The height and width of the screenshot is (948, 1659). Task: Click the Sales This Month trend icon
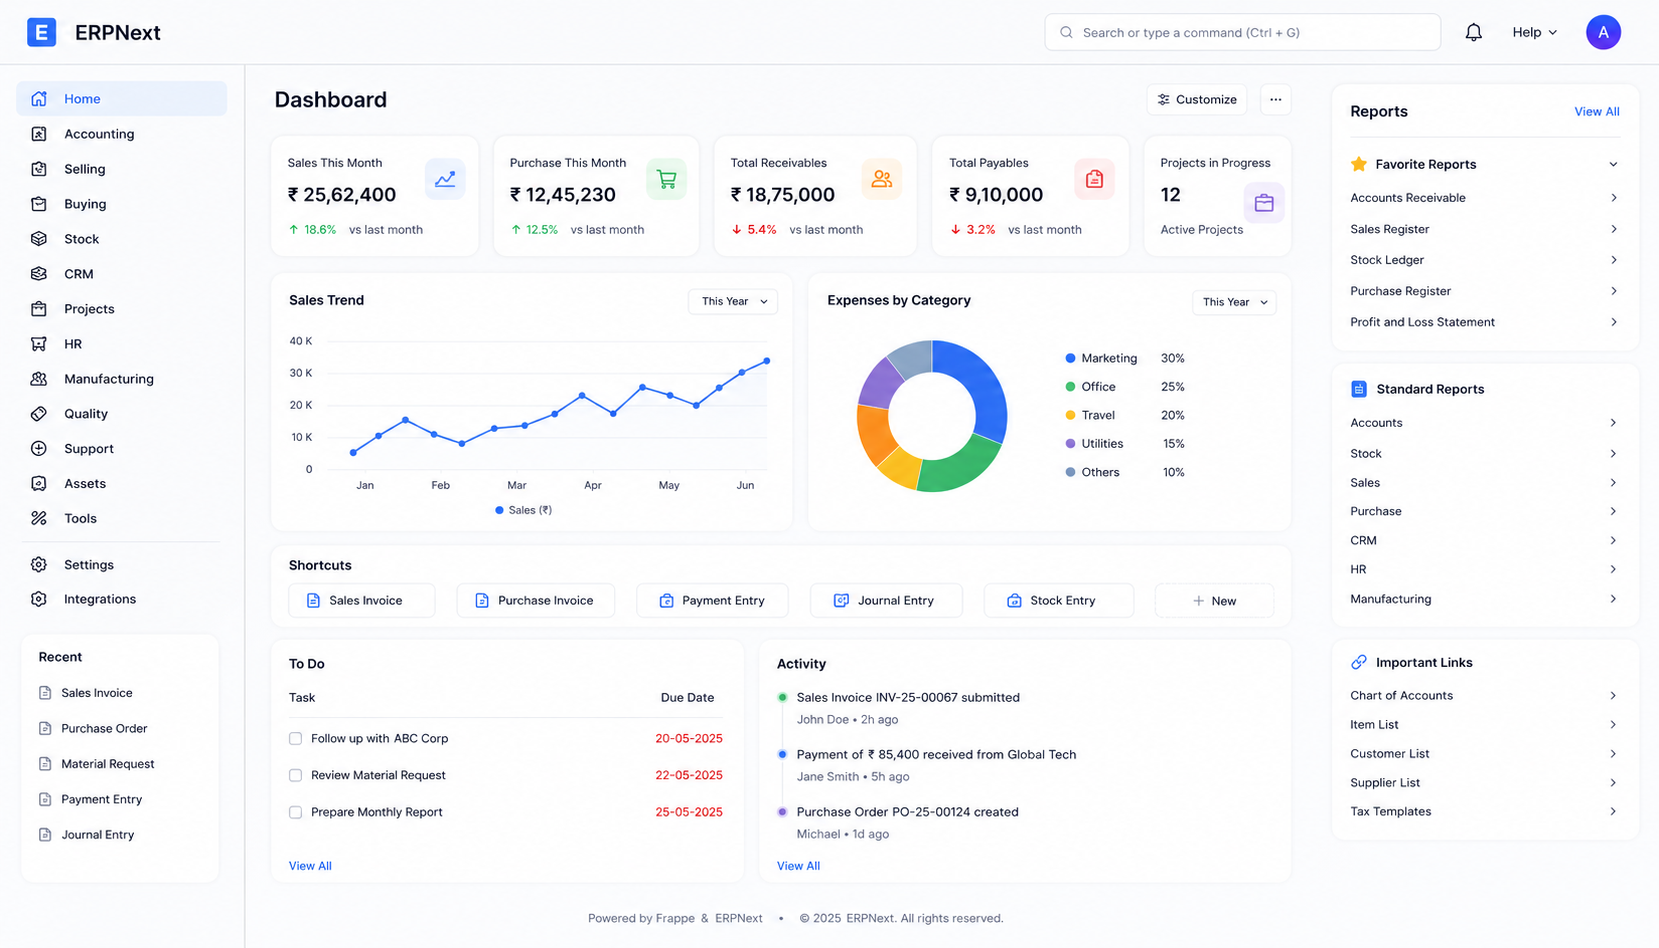(445, 179)
